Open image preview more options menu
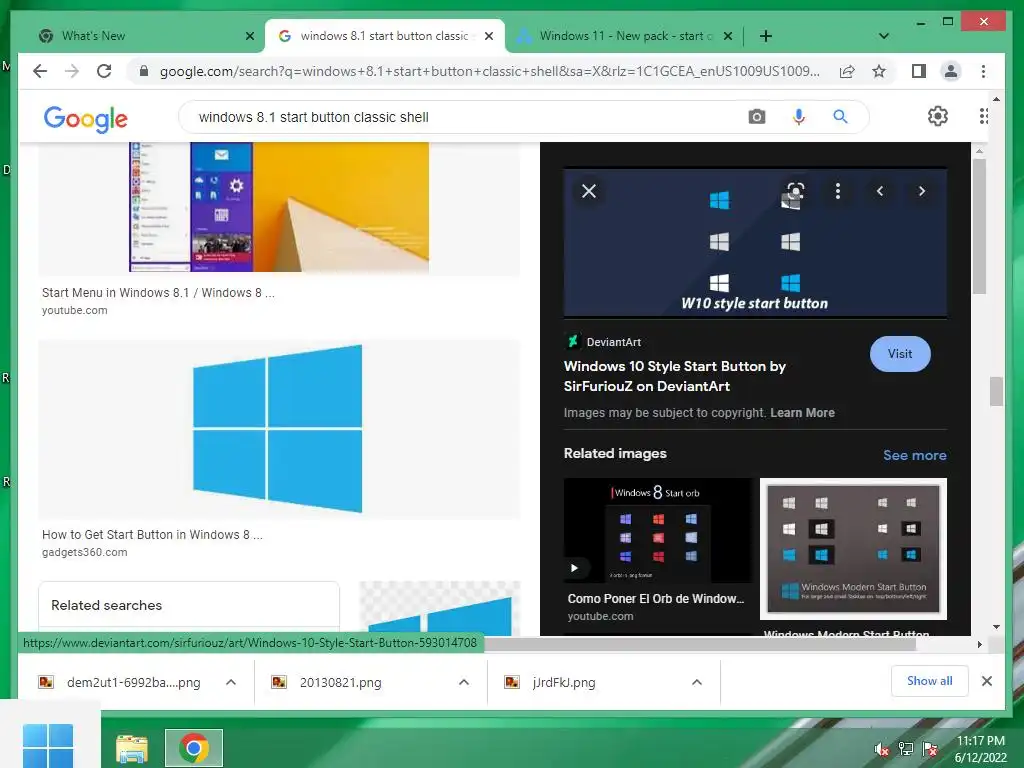The height and width of the screenshot is (768, 1024). coord(838,191)
